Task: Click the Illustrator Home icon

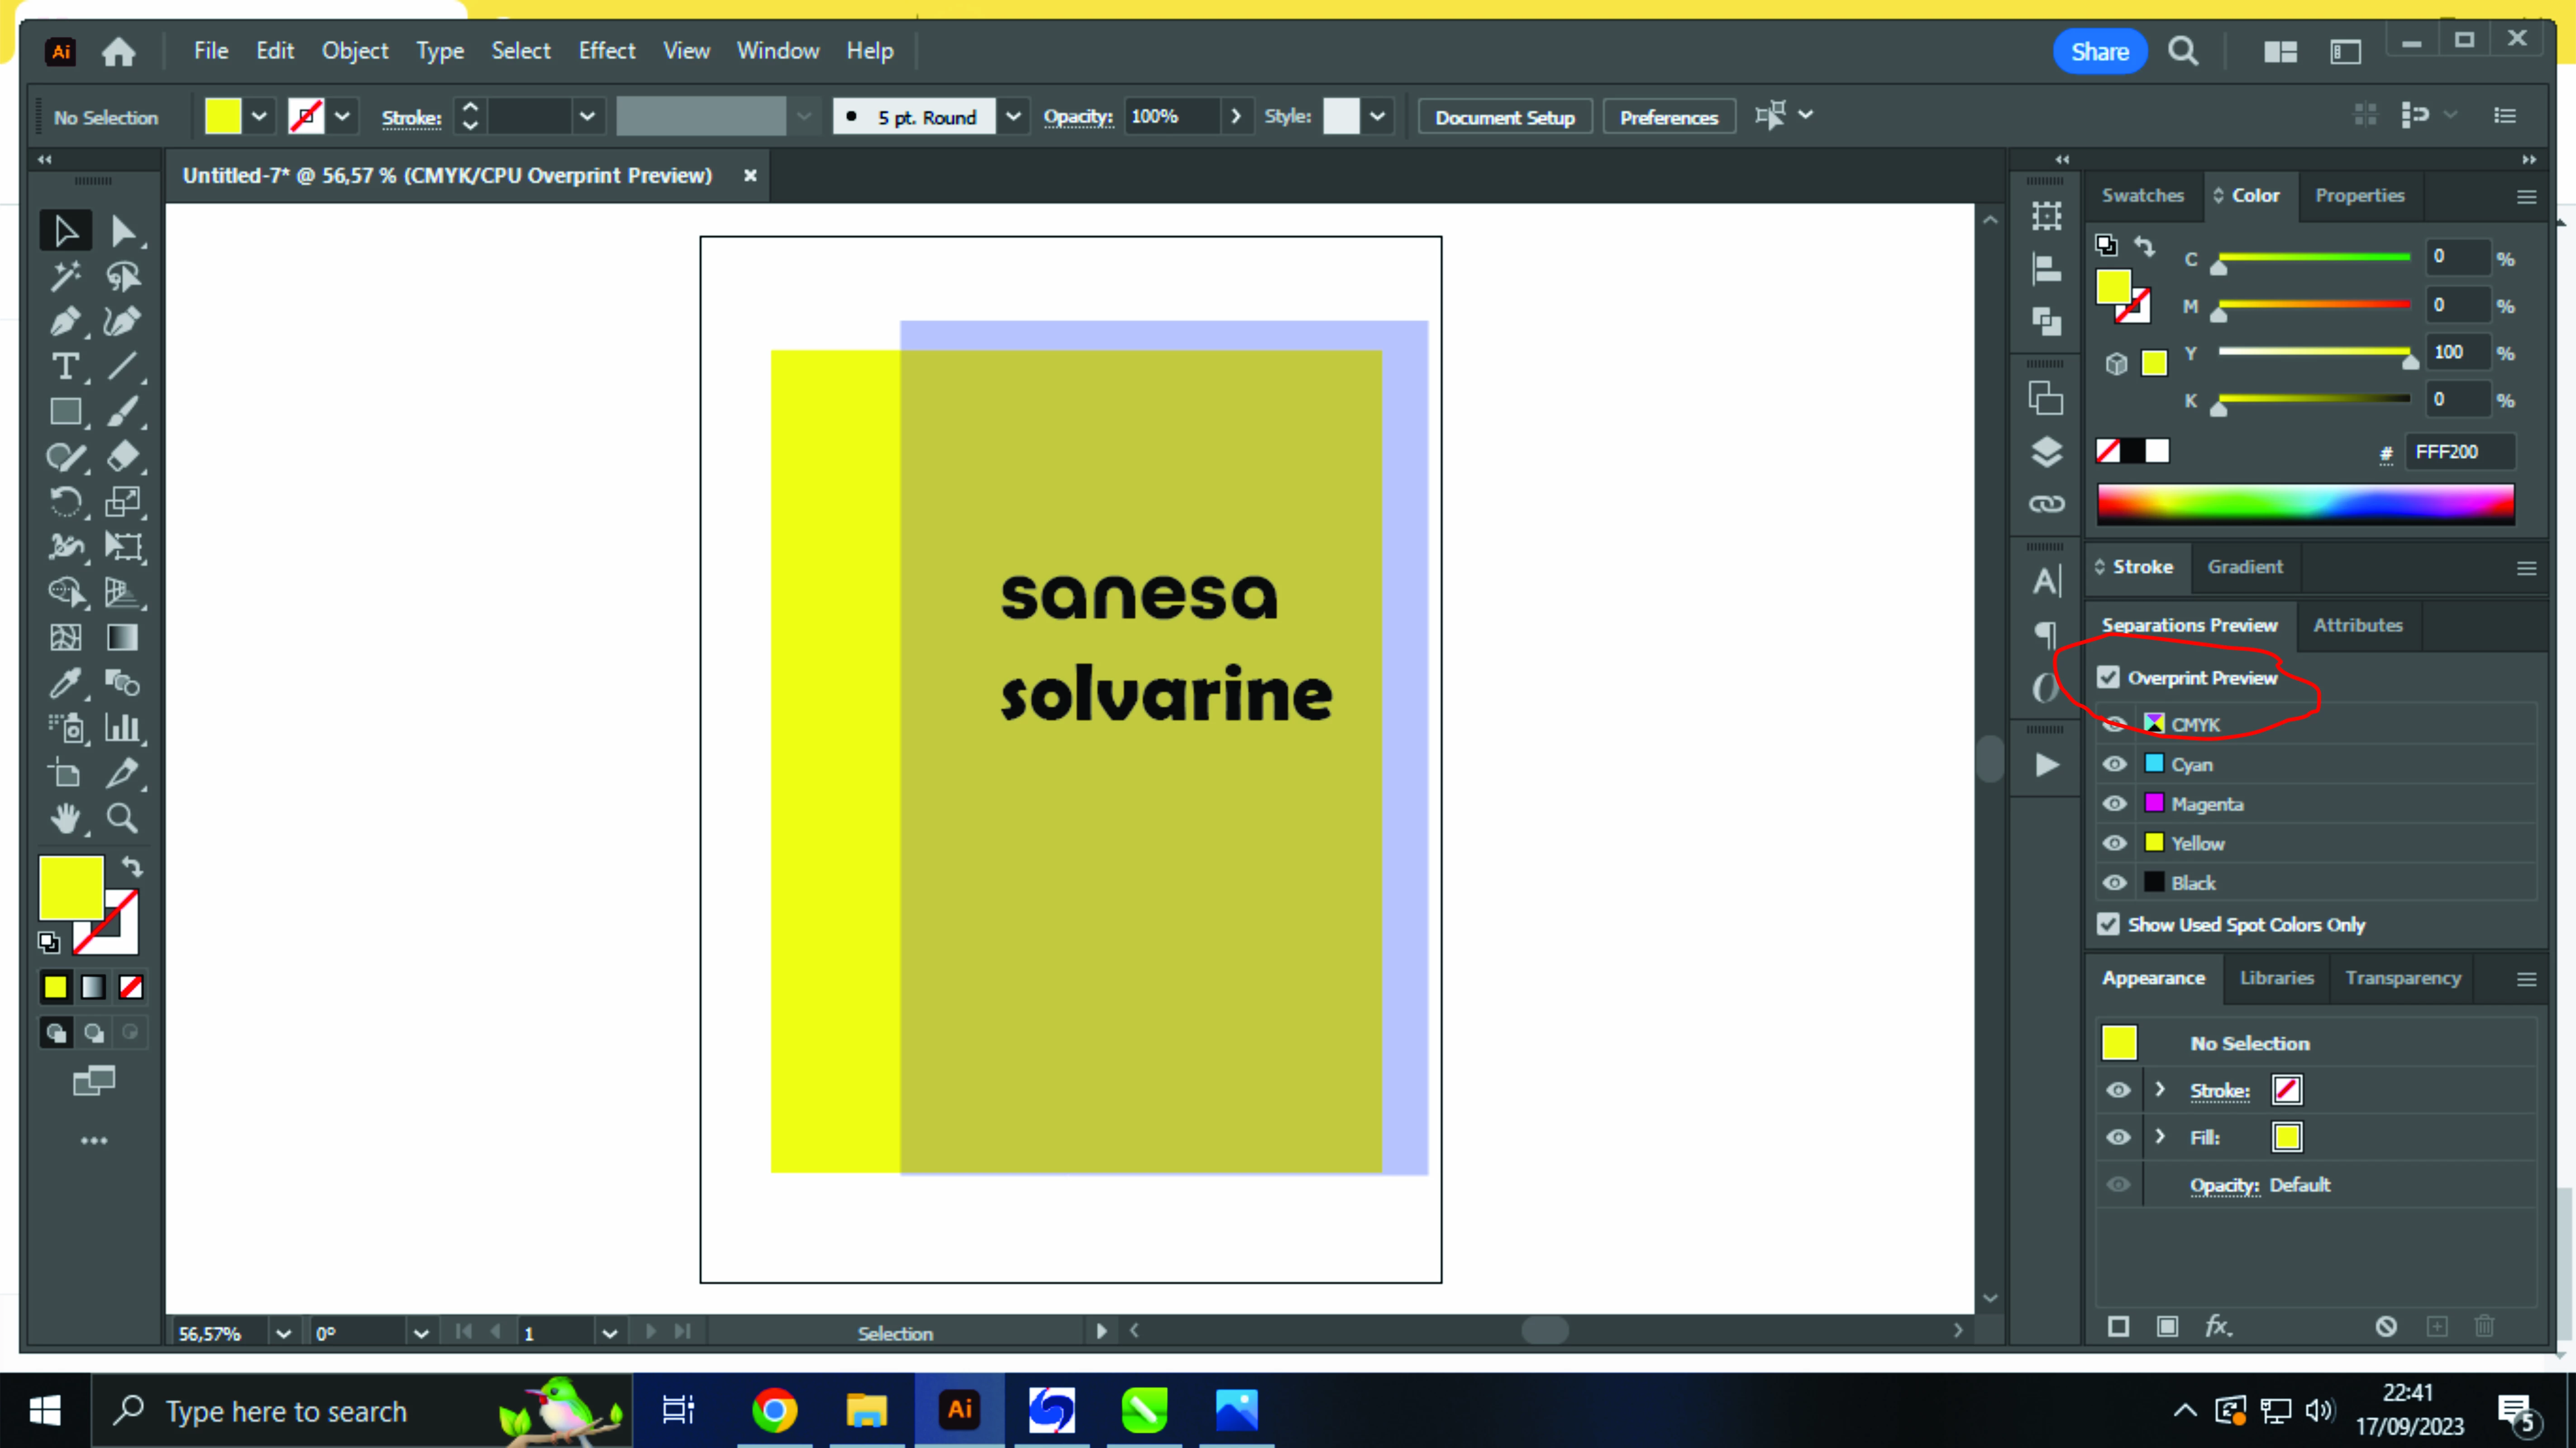Action: point(119,52)
